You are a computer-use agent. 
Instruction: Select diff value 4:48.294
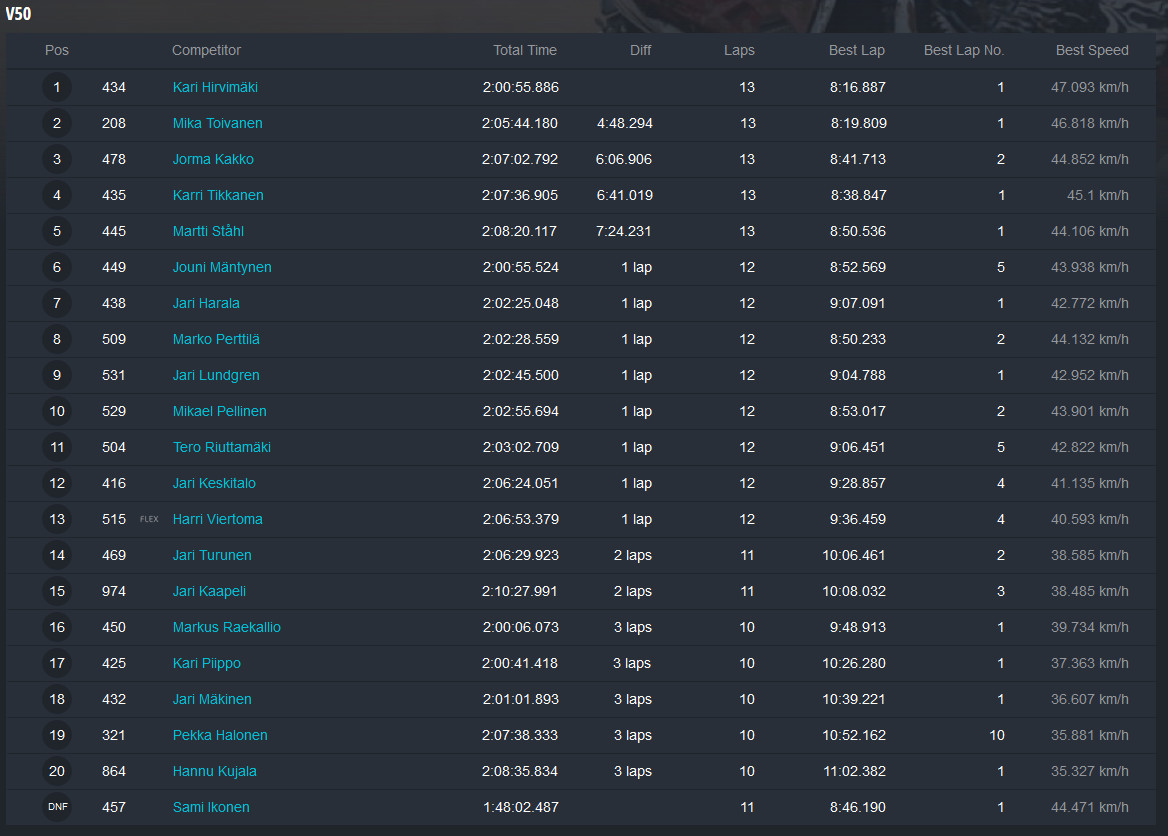pos(624,123)
